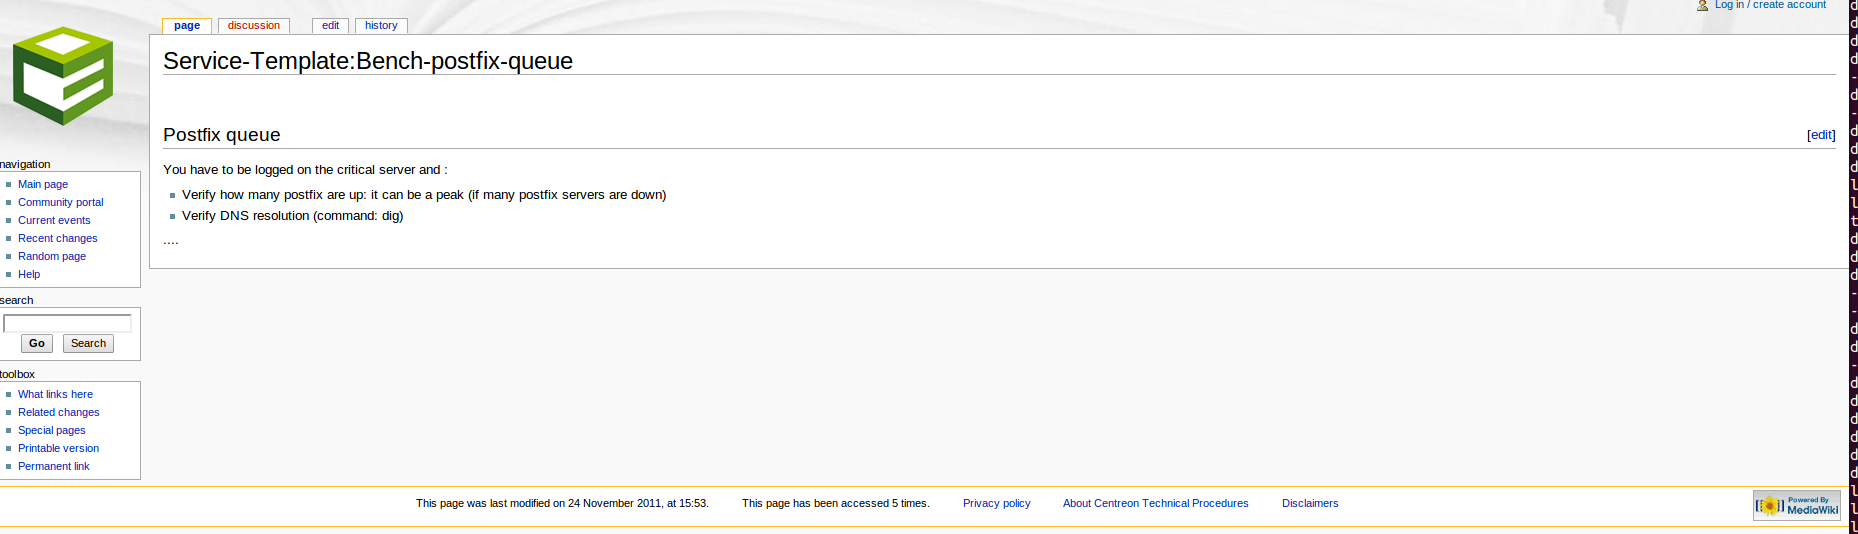Viewport: 1858px width, 534px height.
Task: Switch to the discussion tab
Action: (x=254, y=26)
